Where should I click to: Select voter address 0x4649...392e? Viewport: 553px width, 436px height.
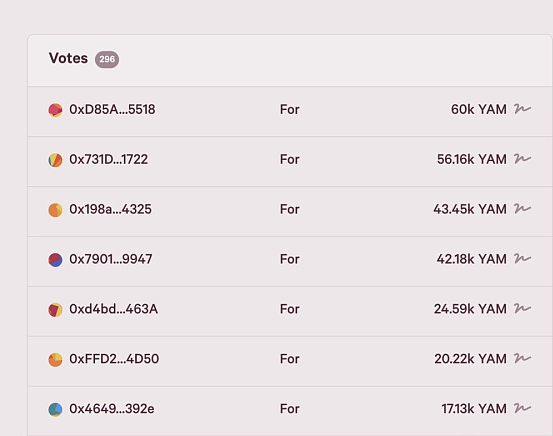click(x=112, y=409)
